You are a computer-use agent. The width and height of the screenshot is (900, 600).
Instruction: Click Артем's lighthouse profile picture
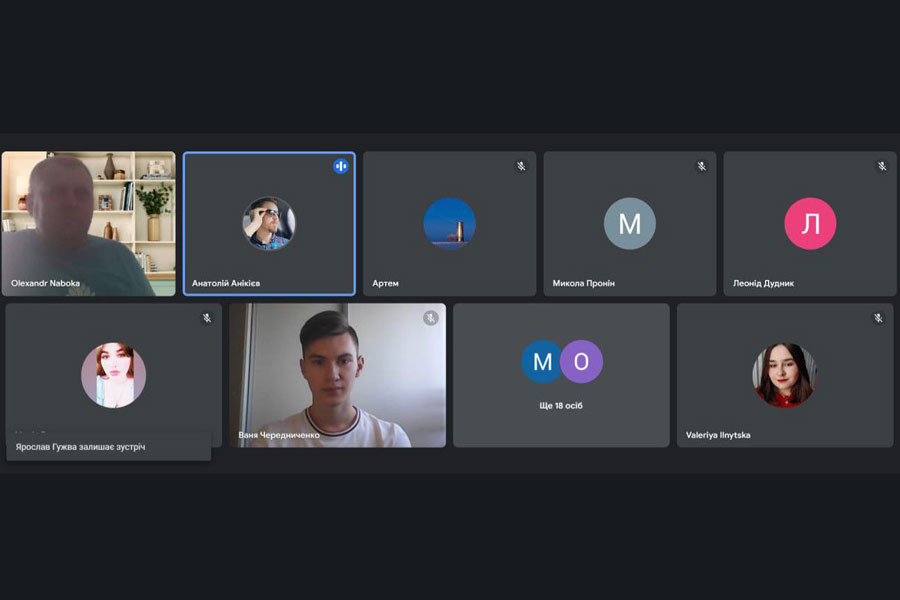pos(449,223)
